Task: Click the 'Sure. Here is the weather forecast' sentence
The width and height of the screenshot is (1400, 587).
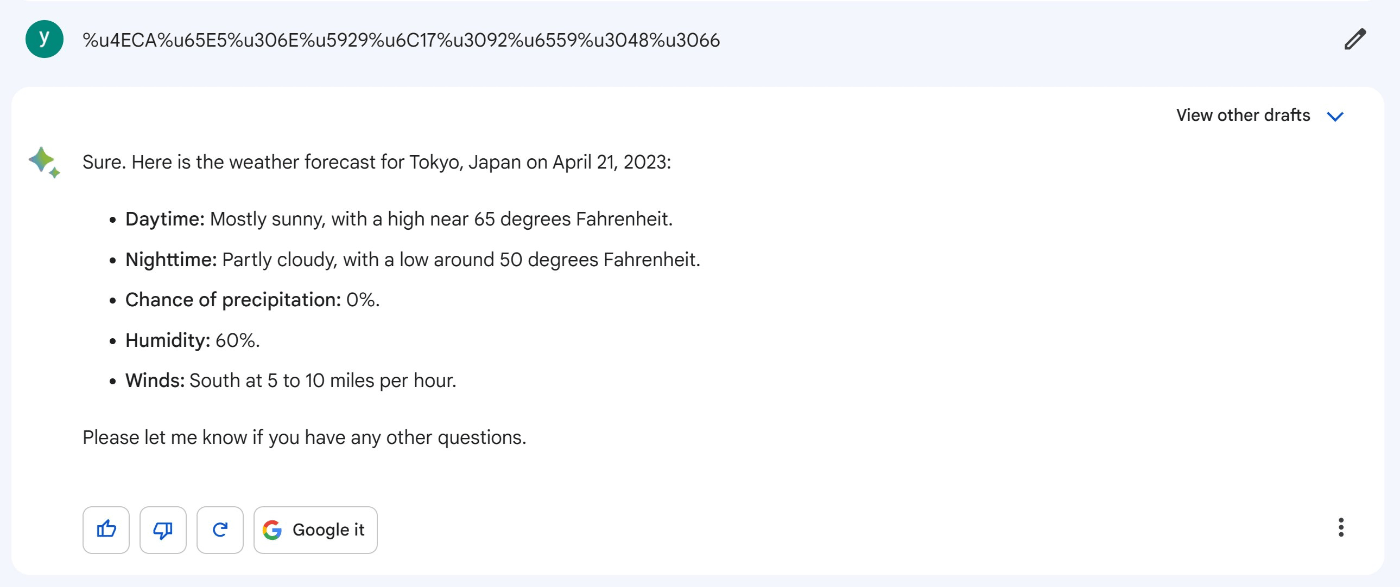Action: [x=377, y=162]
